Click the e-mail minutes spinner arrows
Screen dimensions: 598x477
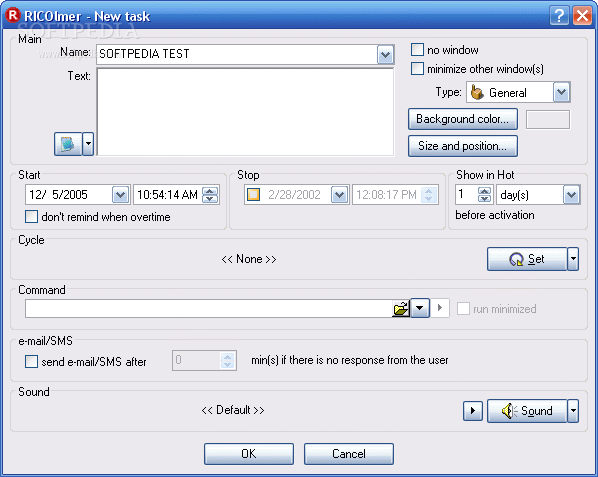click(228, 361)
